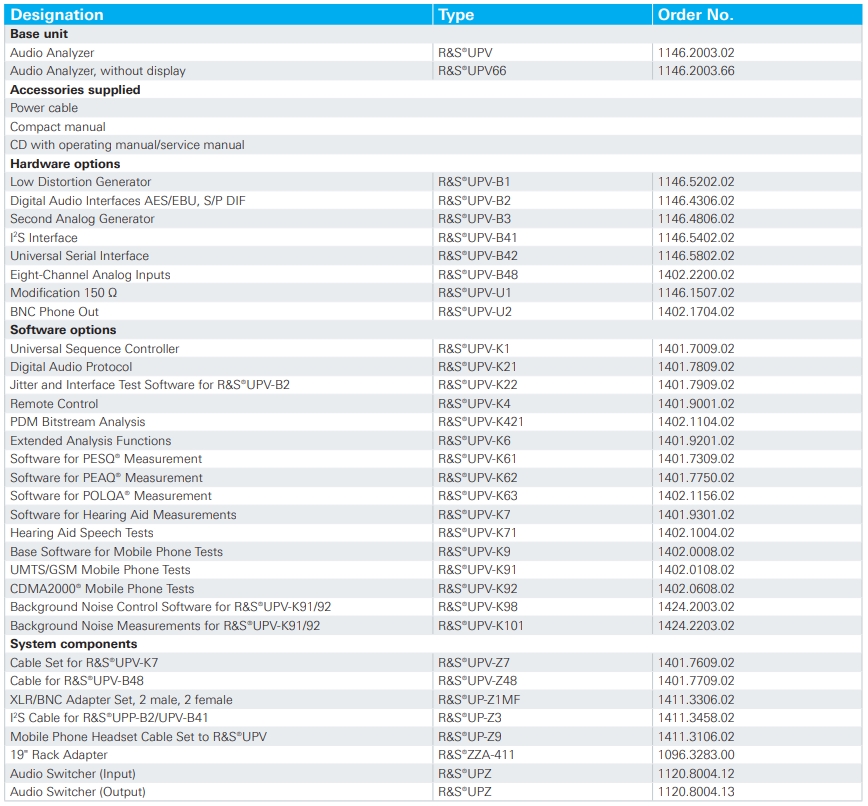This screenshot has width=868, height=806.
Task: Select the "Accessories supplied" heading
Action: [x=75, y=90]
